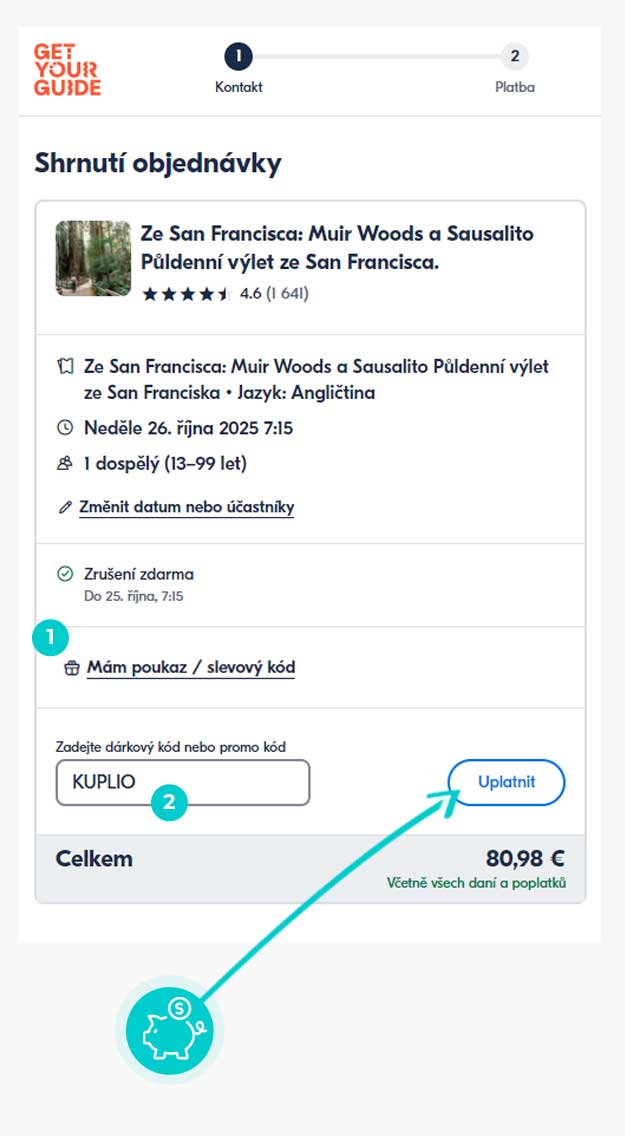Select step 2 Platba circle icon

pyautogui.click(x=516, y=57)
